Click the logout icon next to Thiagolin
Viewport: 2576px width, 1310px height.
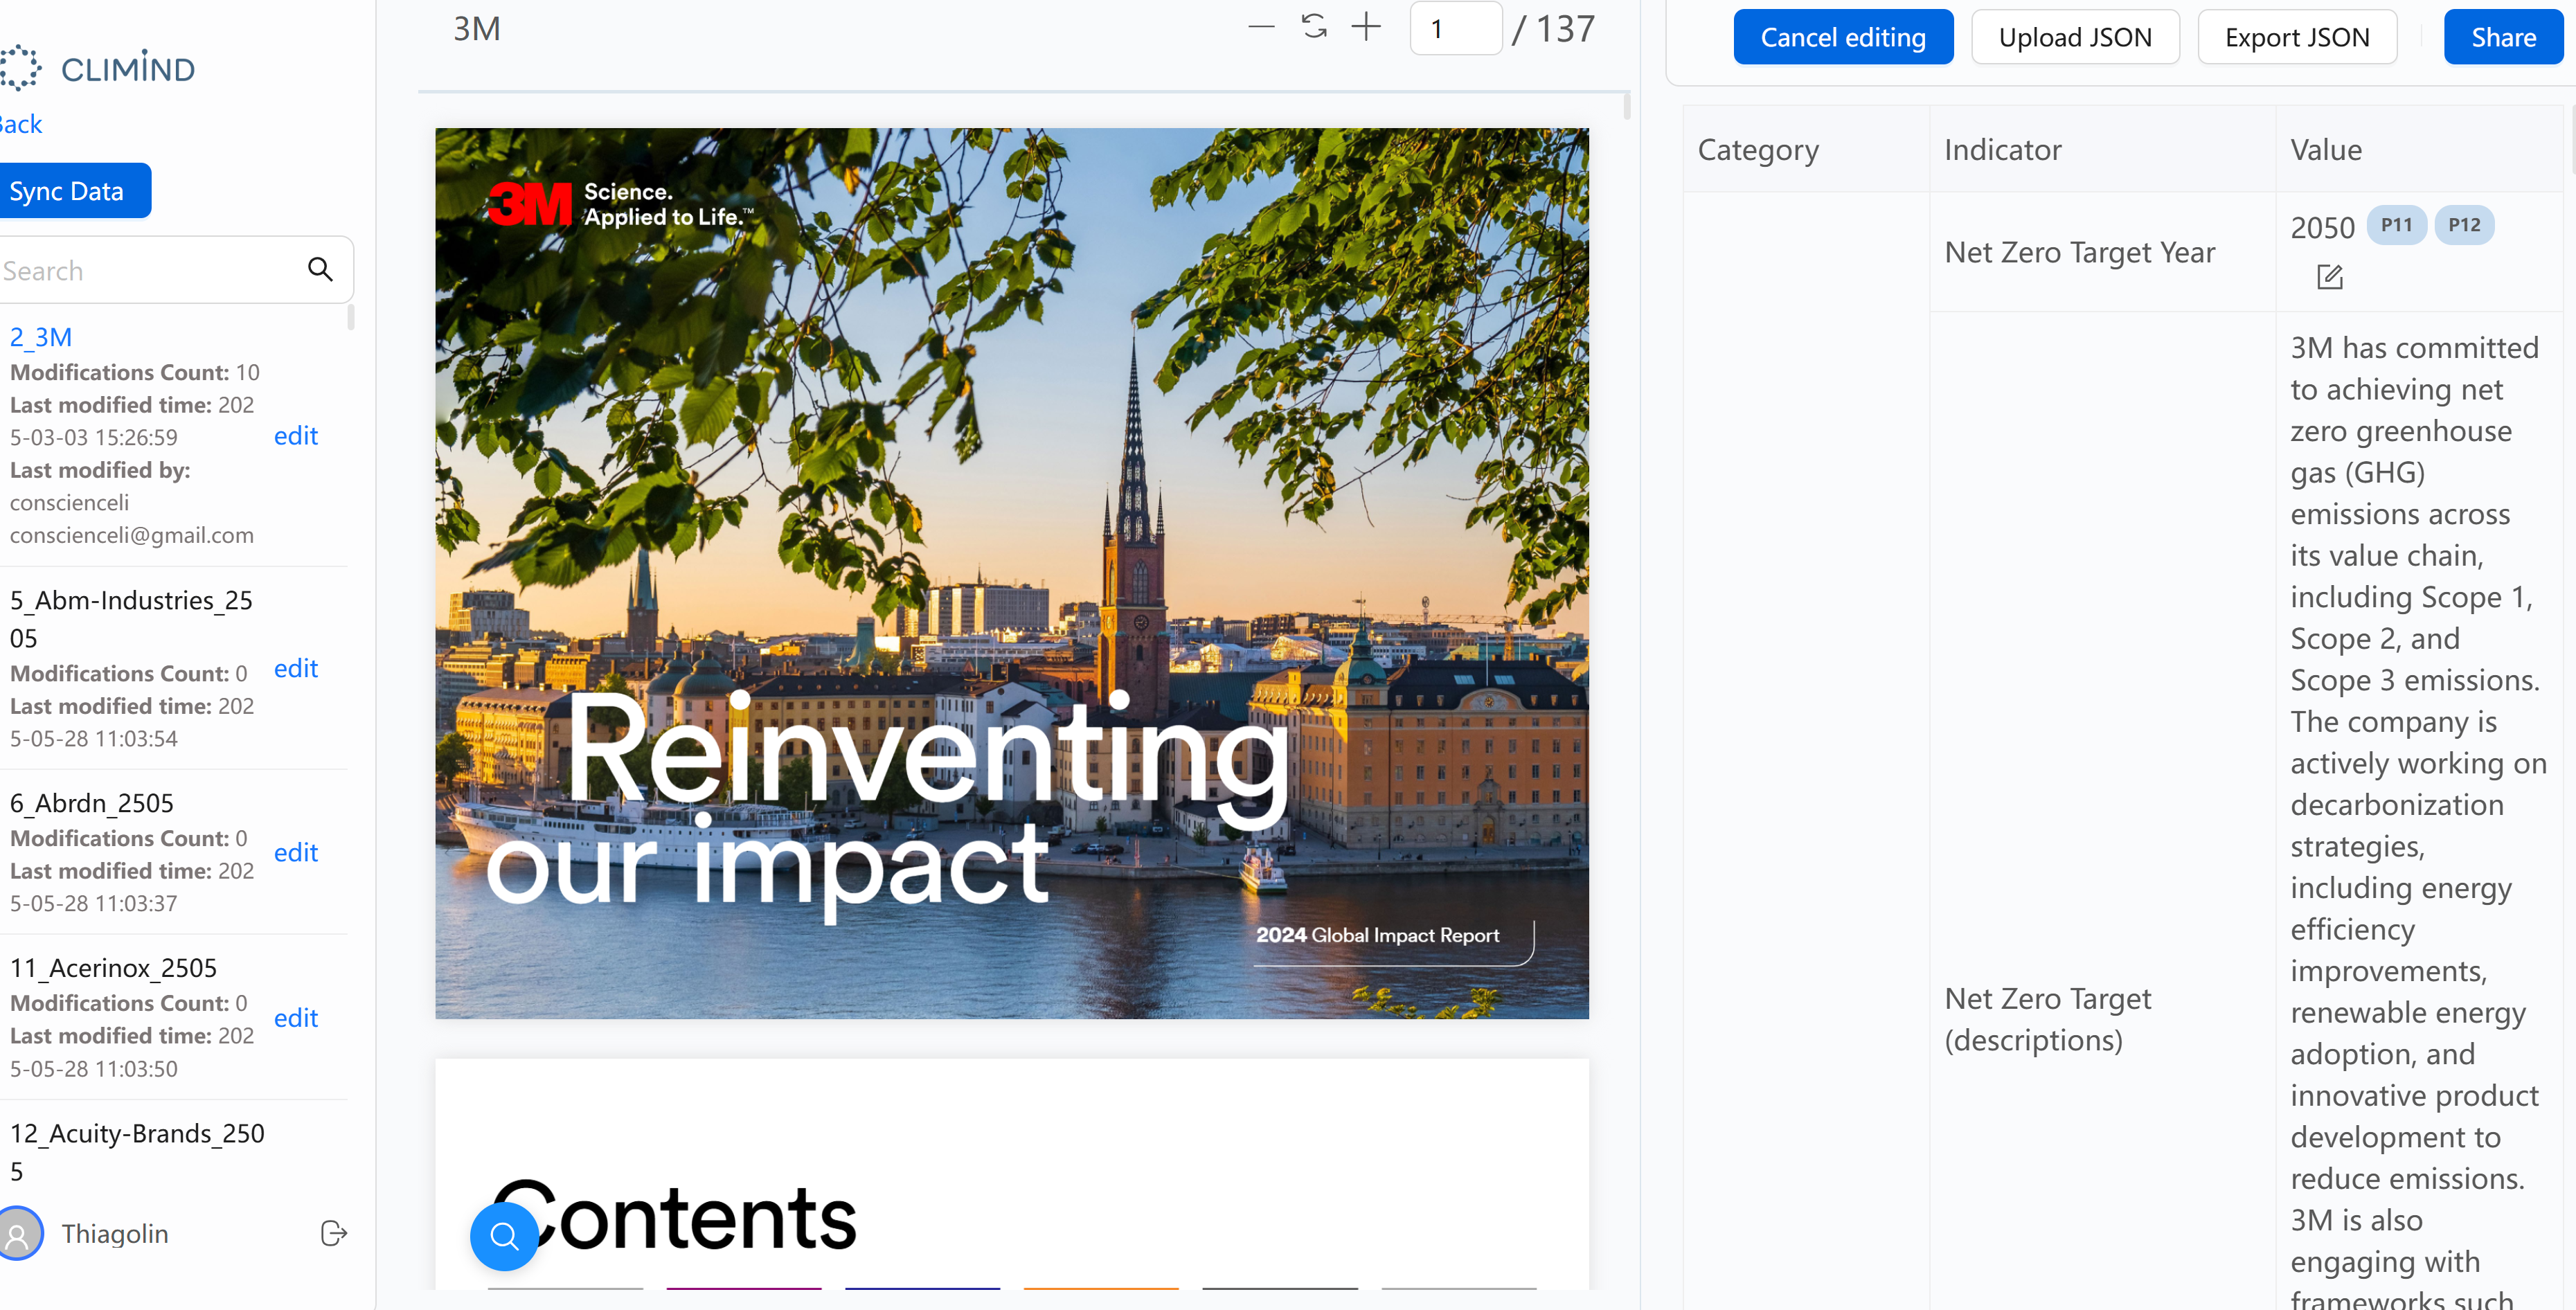click(x=334, y=1233)
